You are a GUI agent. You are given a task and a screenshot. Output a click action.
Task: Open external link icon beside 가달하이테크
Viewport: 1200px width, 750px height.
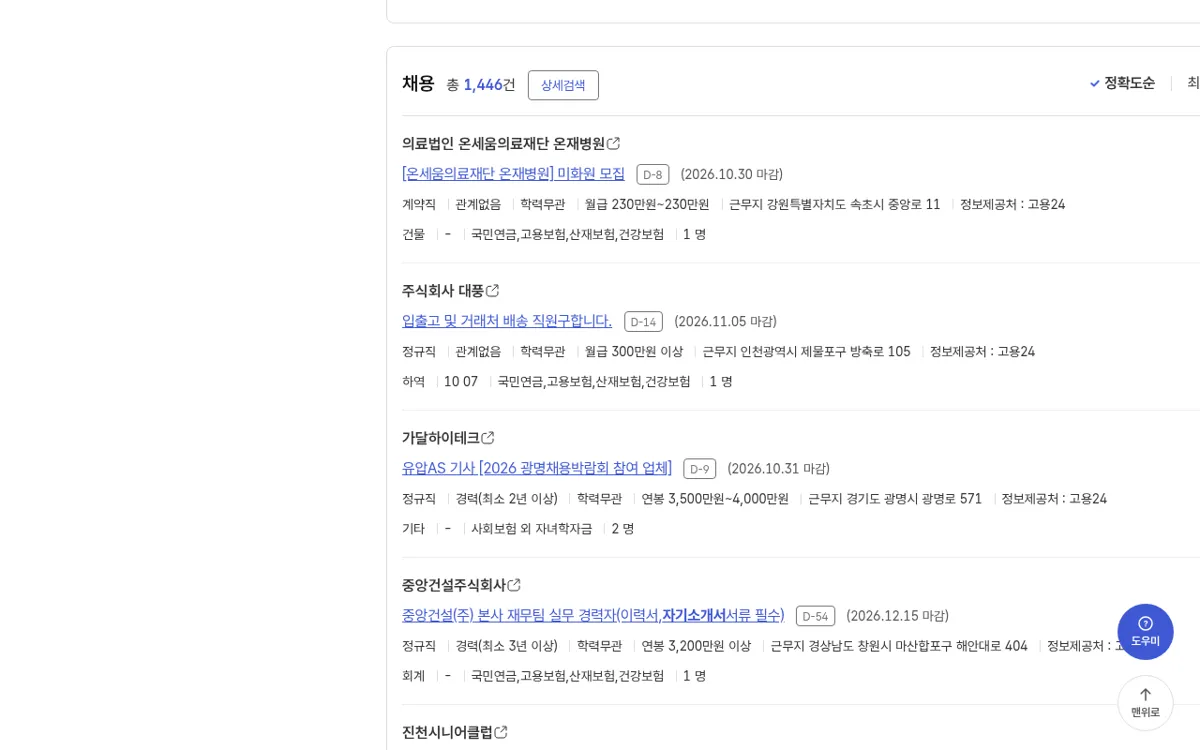[488, 438]
